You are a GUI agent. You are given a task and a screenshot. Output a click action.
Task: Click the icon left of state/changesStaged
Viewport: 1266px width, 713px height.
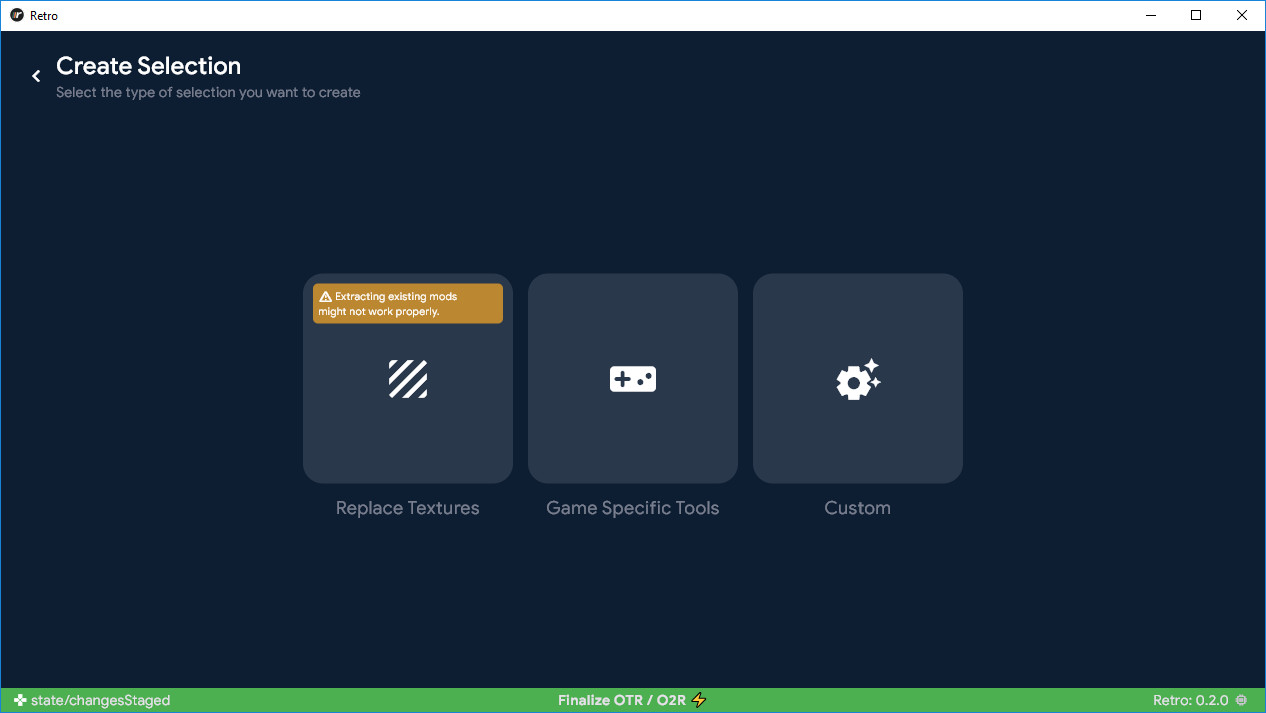(x=20, y=700)
